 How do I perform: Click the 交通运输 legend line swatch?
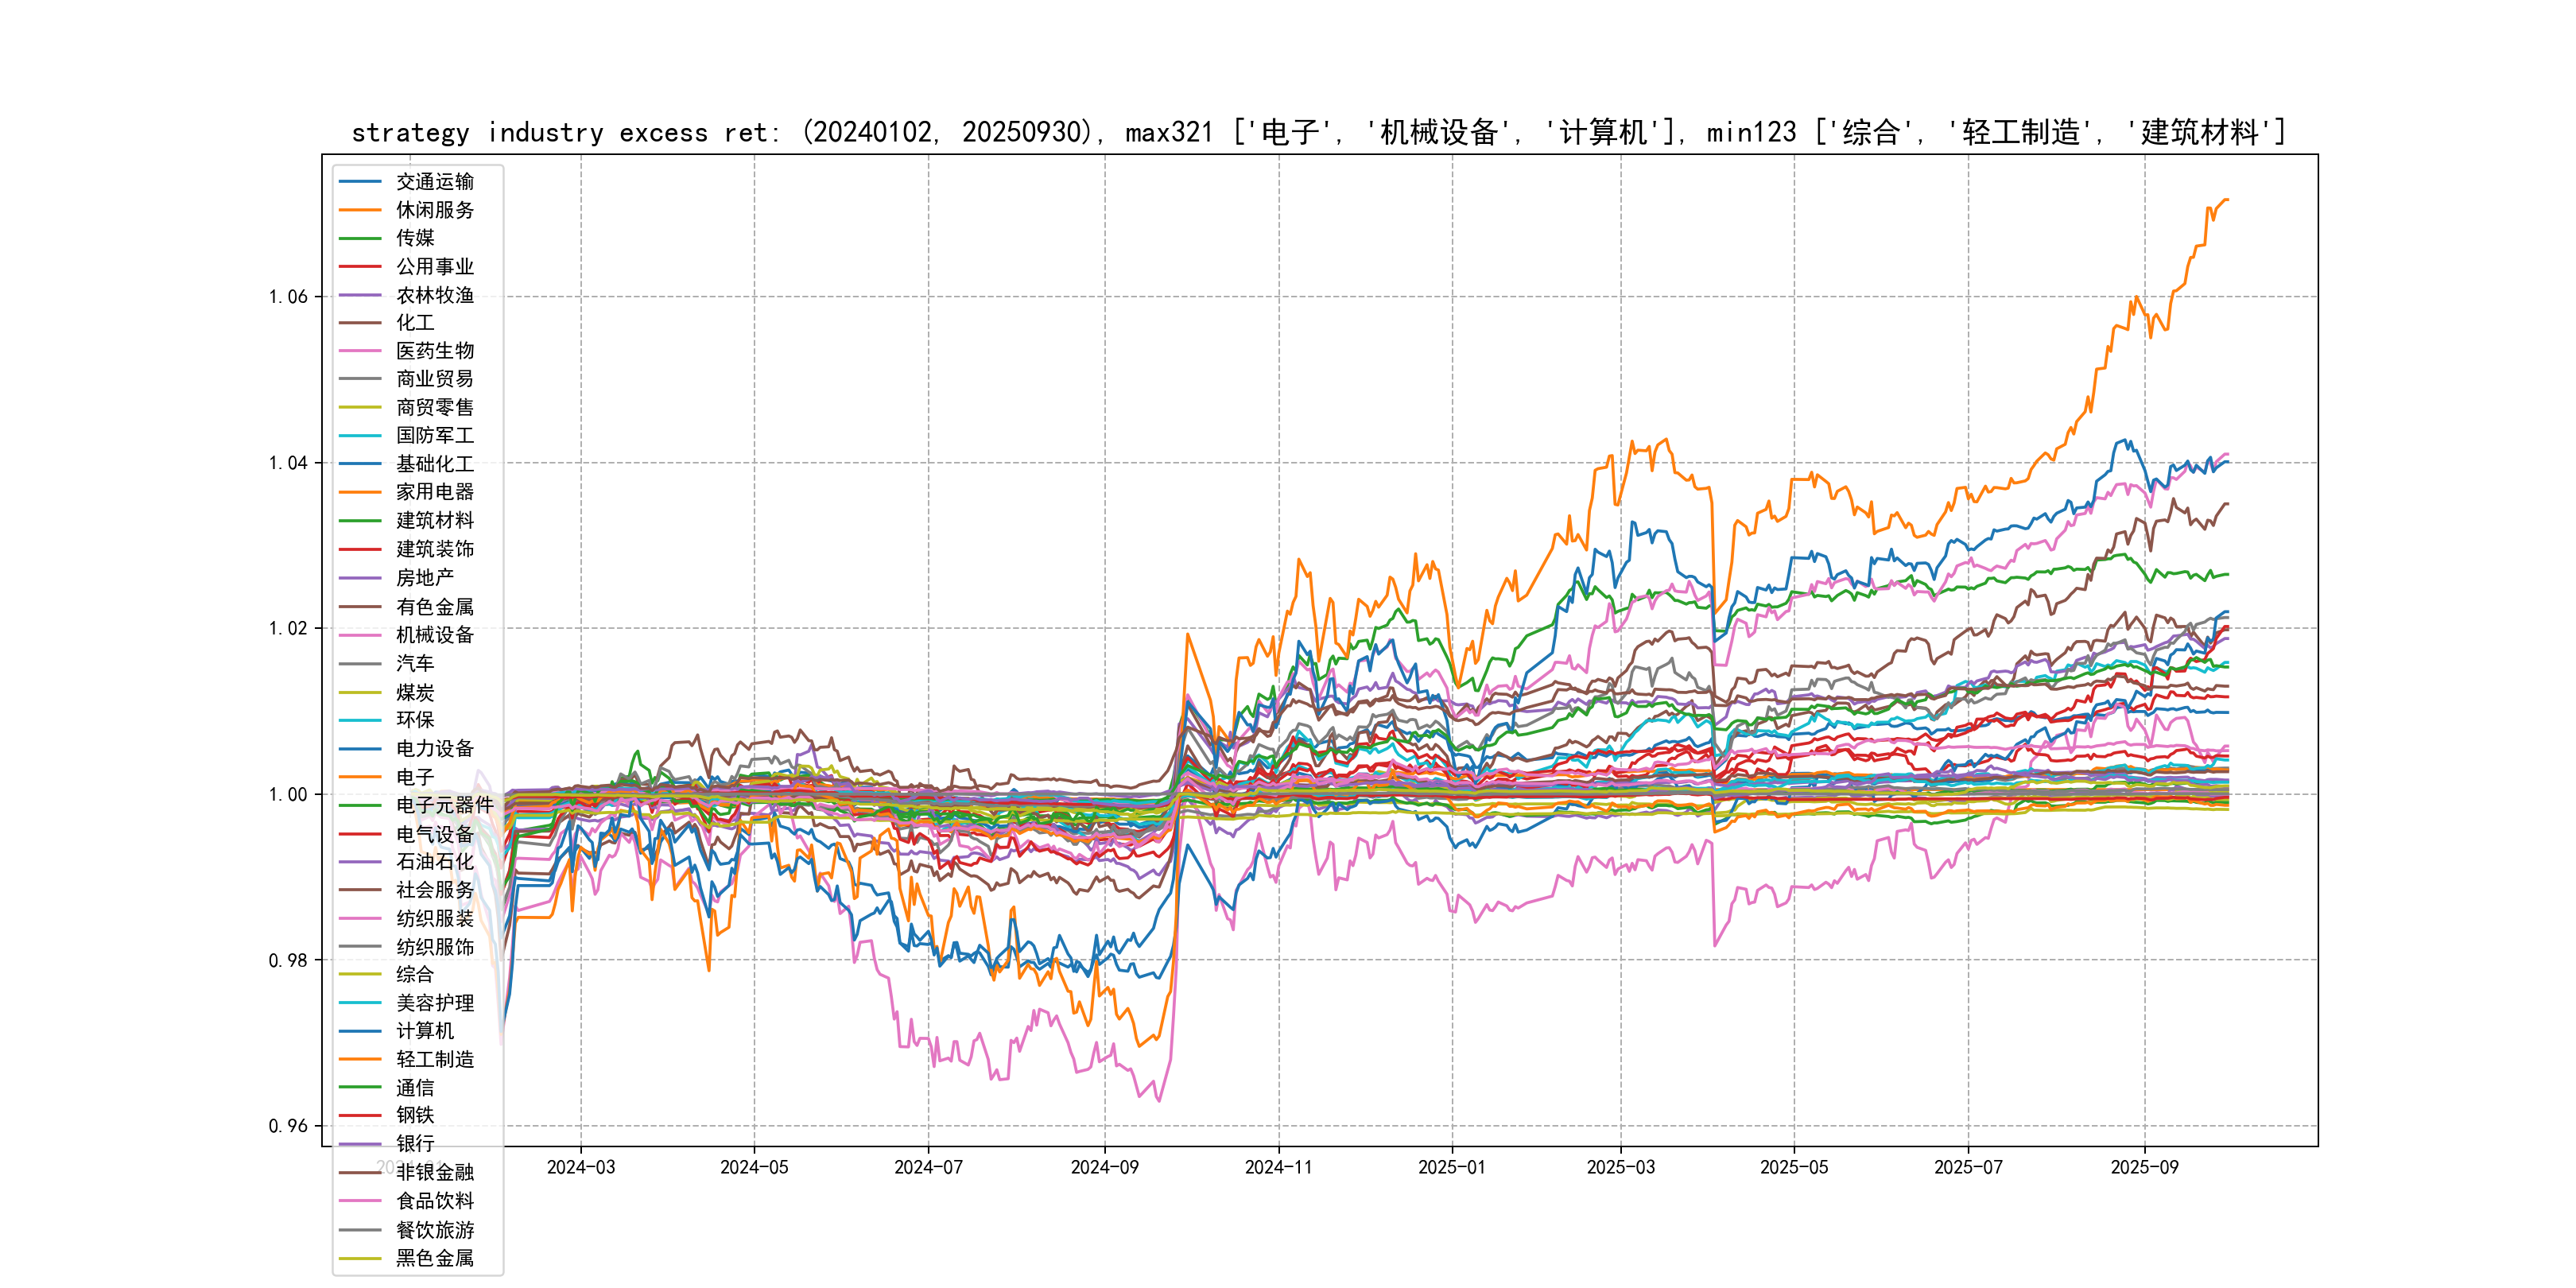click(x=360, y=182)
